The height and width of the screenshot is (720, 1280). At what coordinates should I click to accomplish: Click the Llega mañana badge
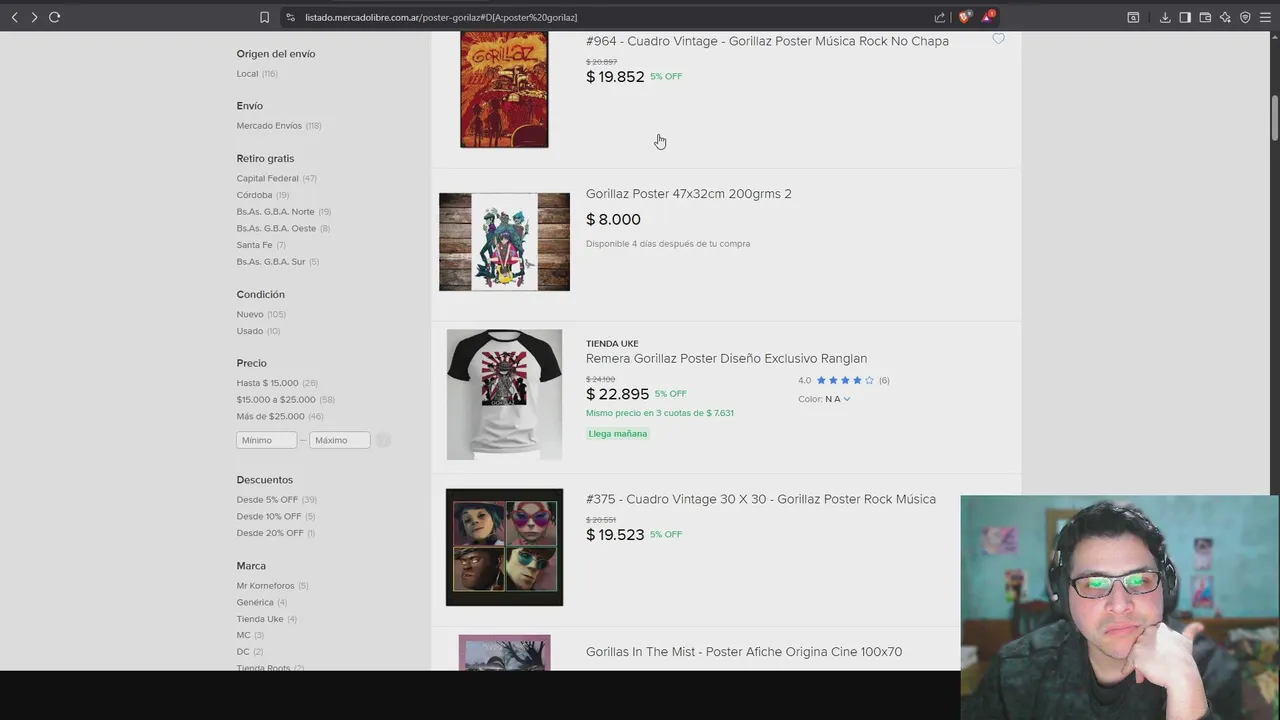click(x=618, y=434)
